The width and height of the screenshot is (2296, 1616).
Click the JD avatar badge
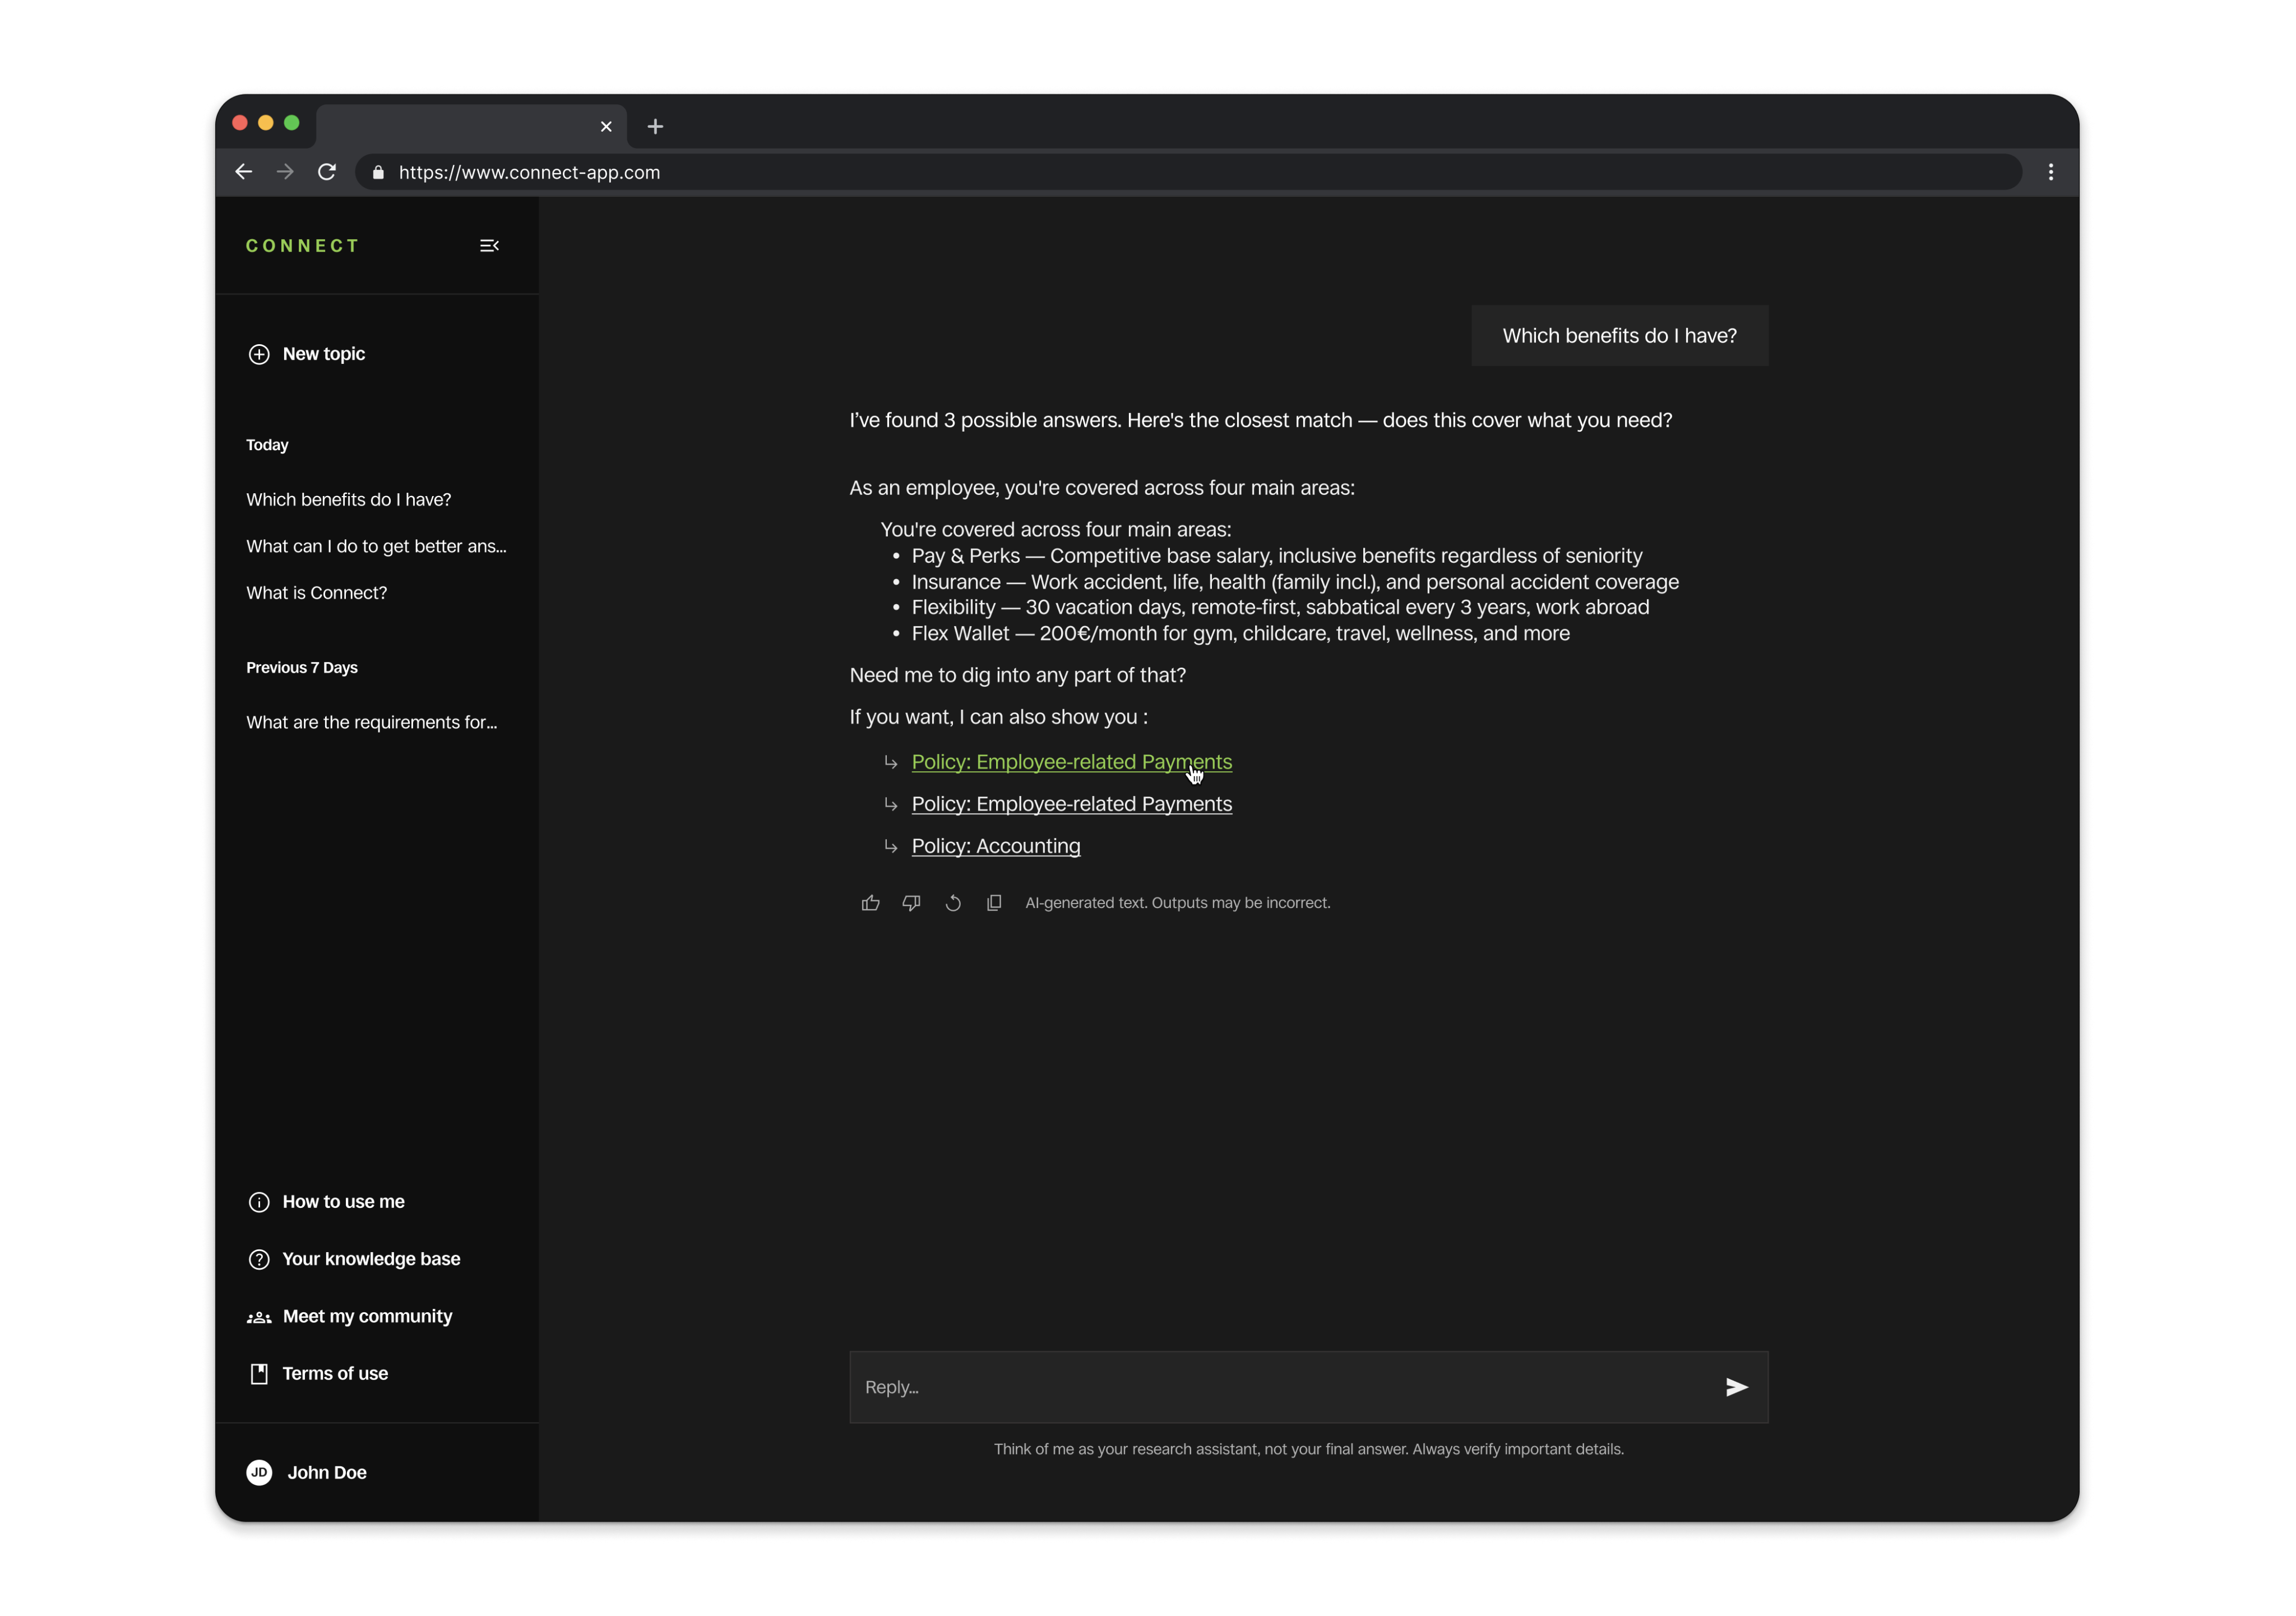tap(259, 1472)
